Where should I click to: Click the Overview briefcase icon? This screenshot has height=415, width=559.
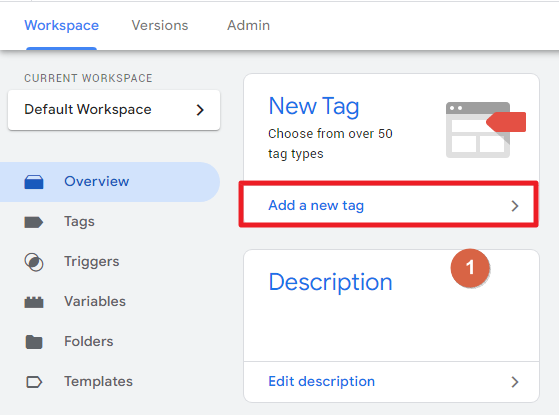tap(34, 181)
